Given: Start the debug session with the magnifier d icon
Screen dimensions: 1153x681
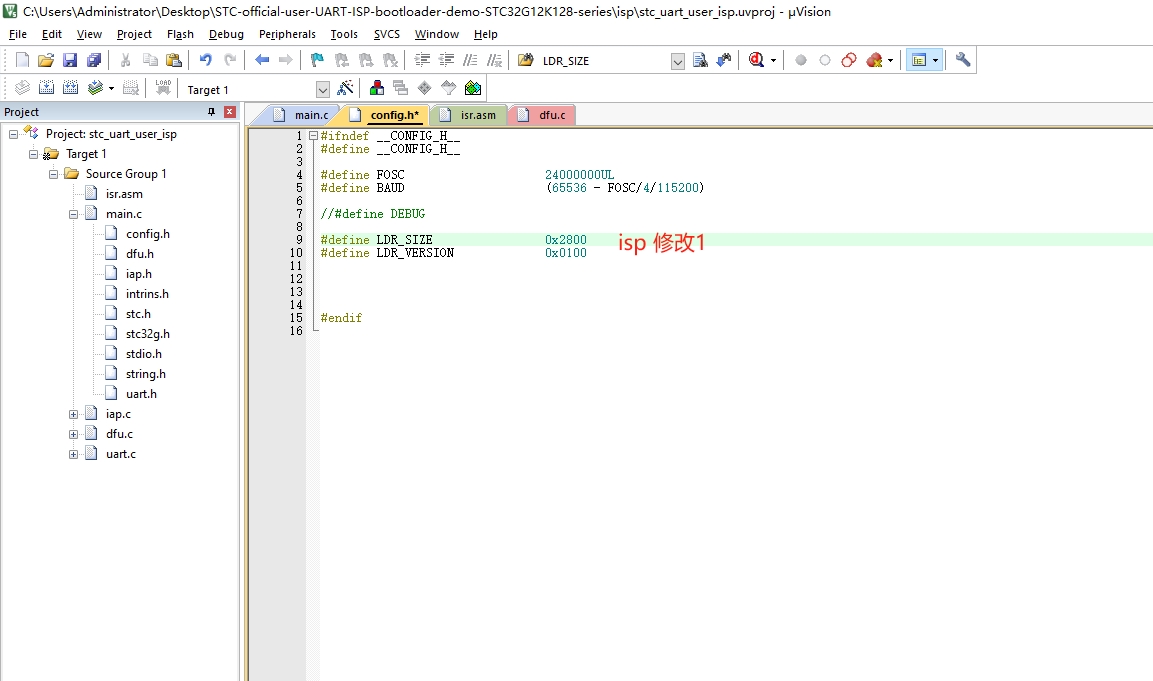Looking at the screenshot, I should (757, 60).
